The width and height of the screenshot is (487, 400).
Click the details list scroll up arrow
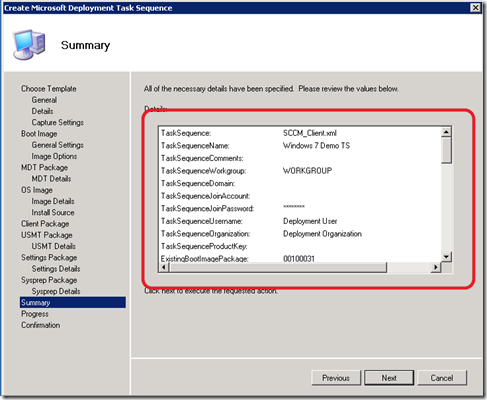tap(446, 132)
